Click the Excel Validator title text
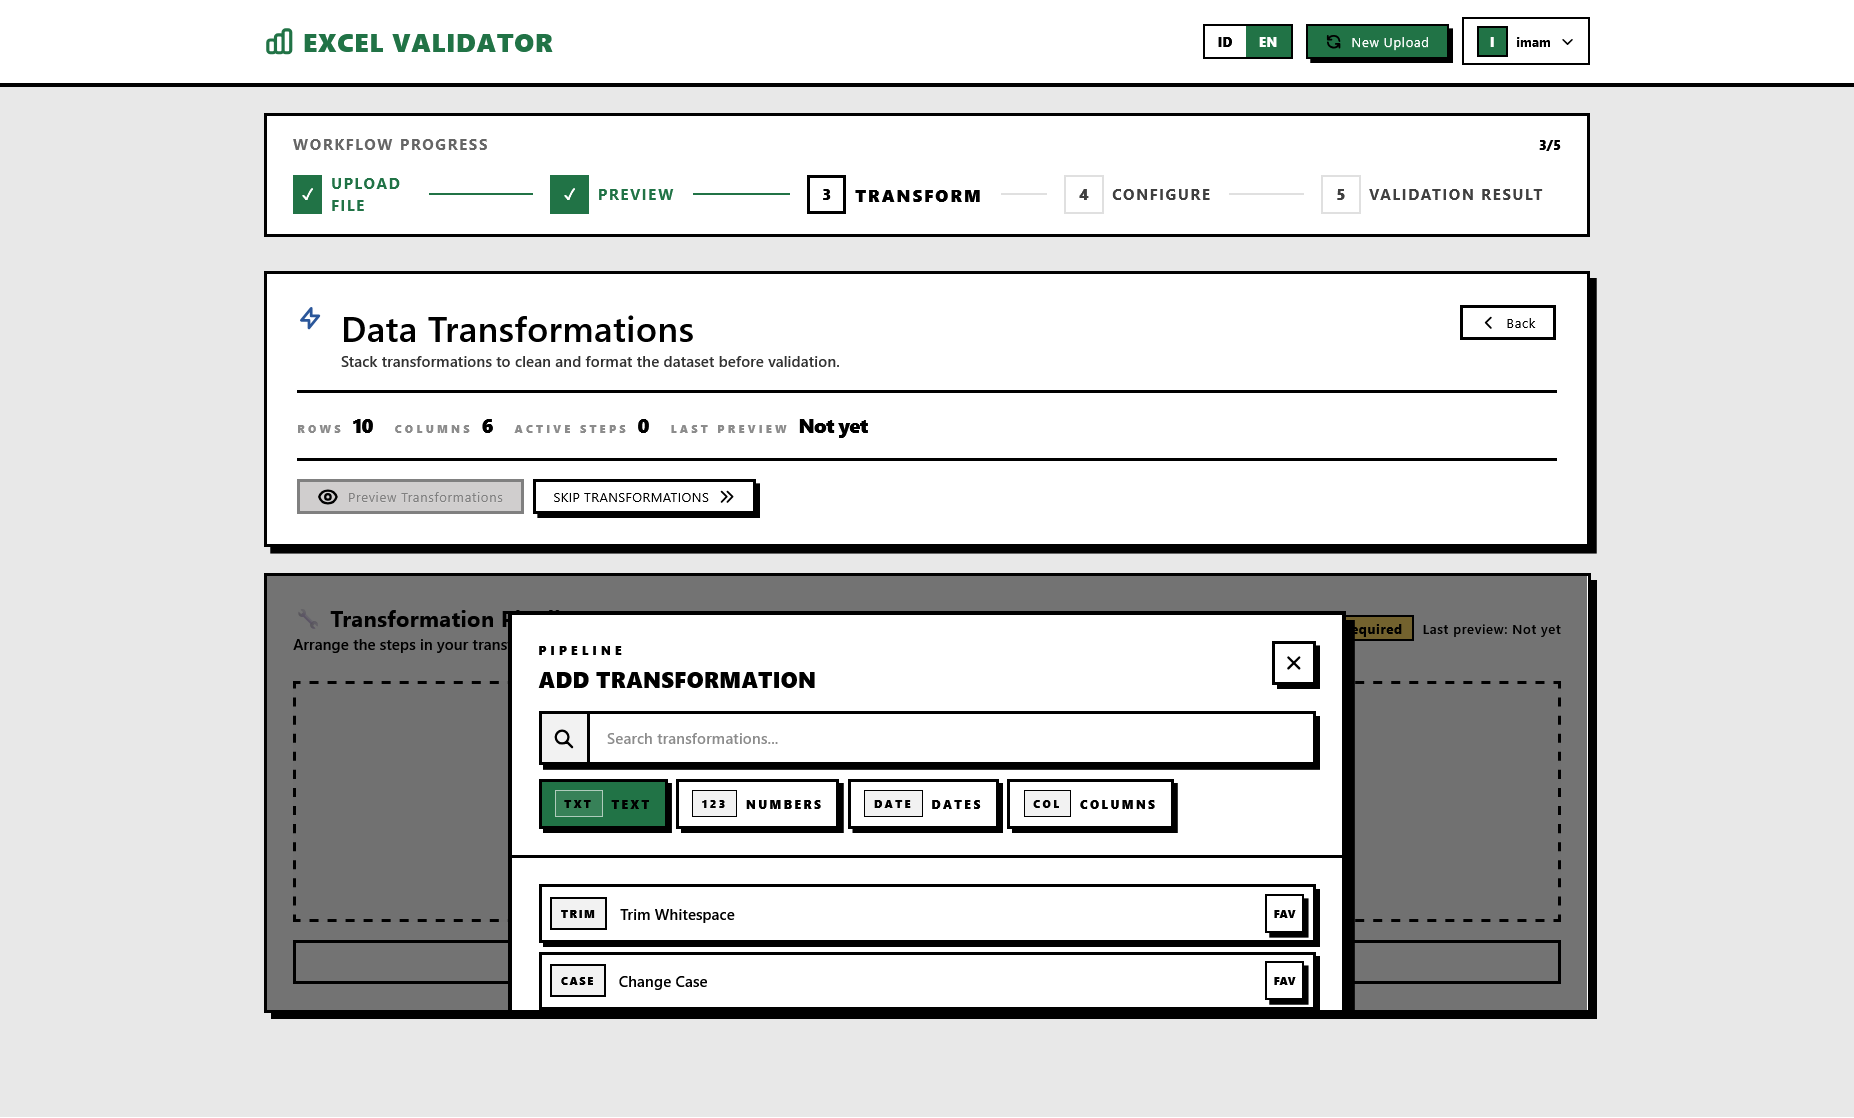This screenshot has width=1854, height=1118. (428, 43)
